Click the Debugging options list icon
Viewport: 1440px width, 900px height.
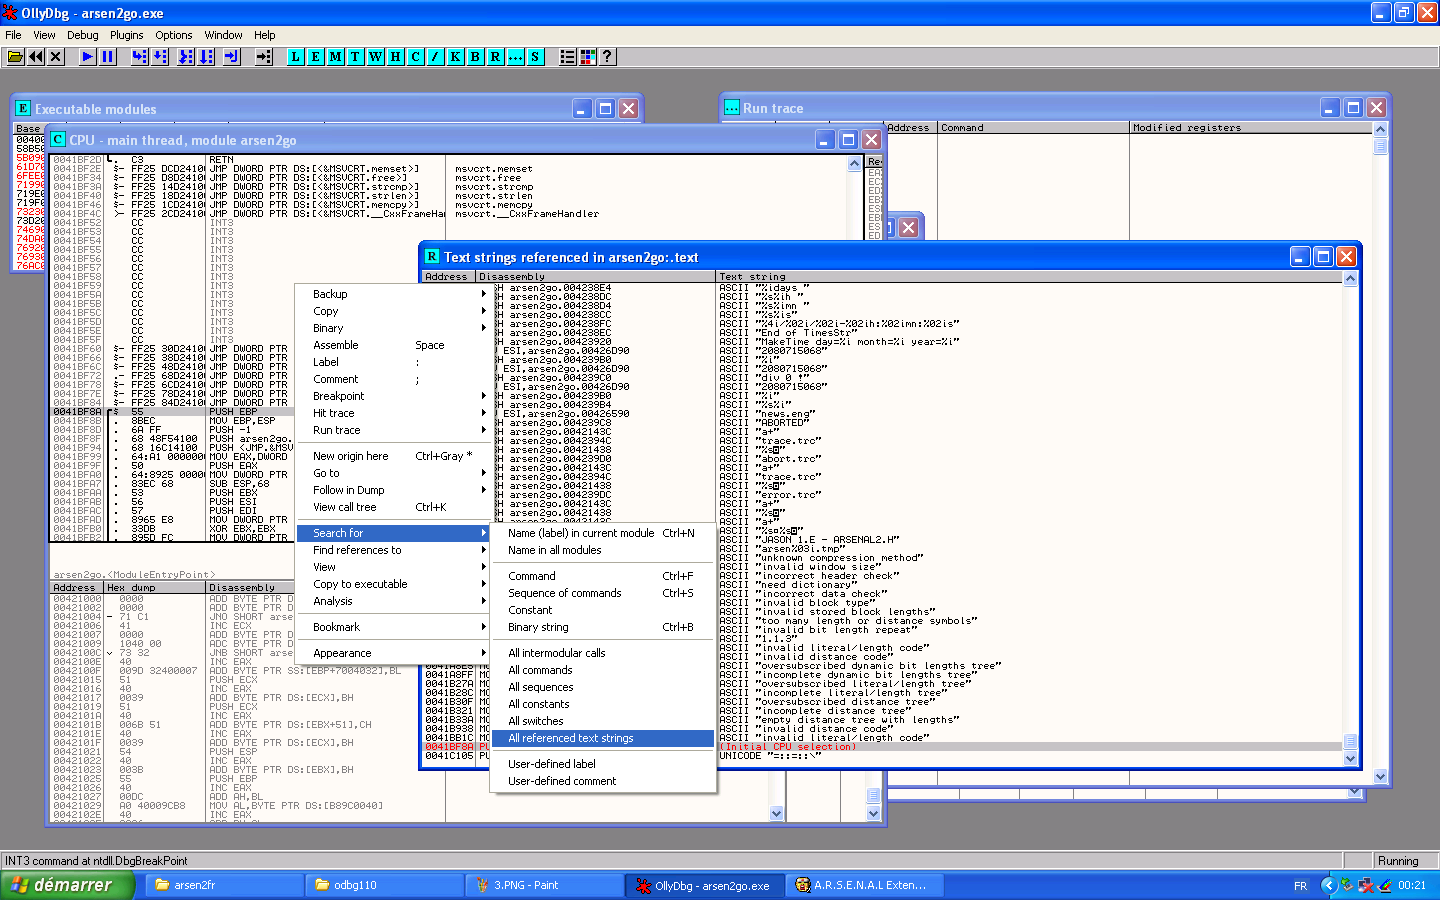568,57
